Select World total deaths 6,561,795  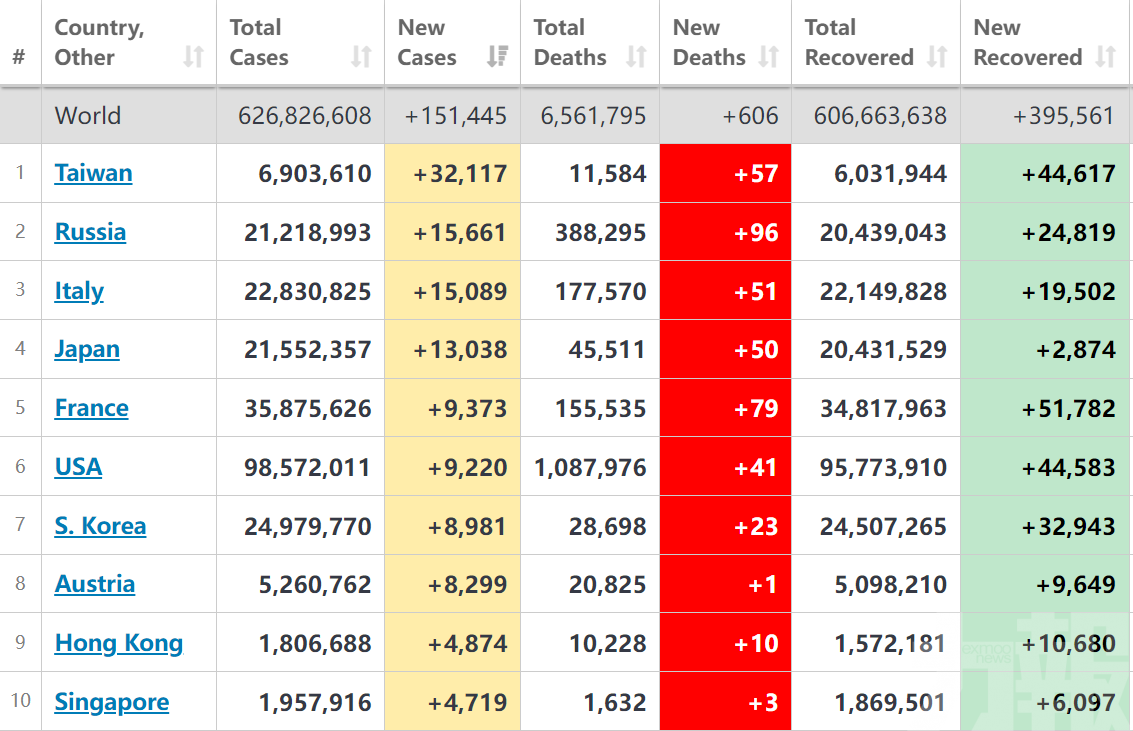coord(593,116)
